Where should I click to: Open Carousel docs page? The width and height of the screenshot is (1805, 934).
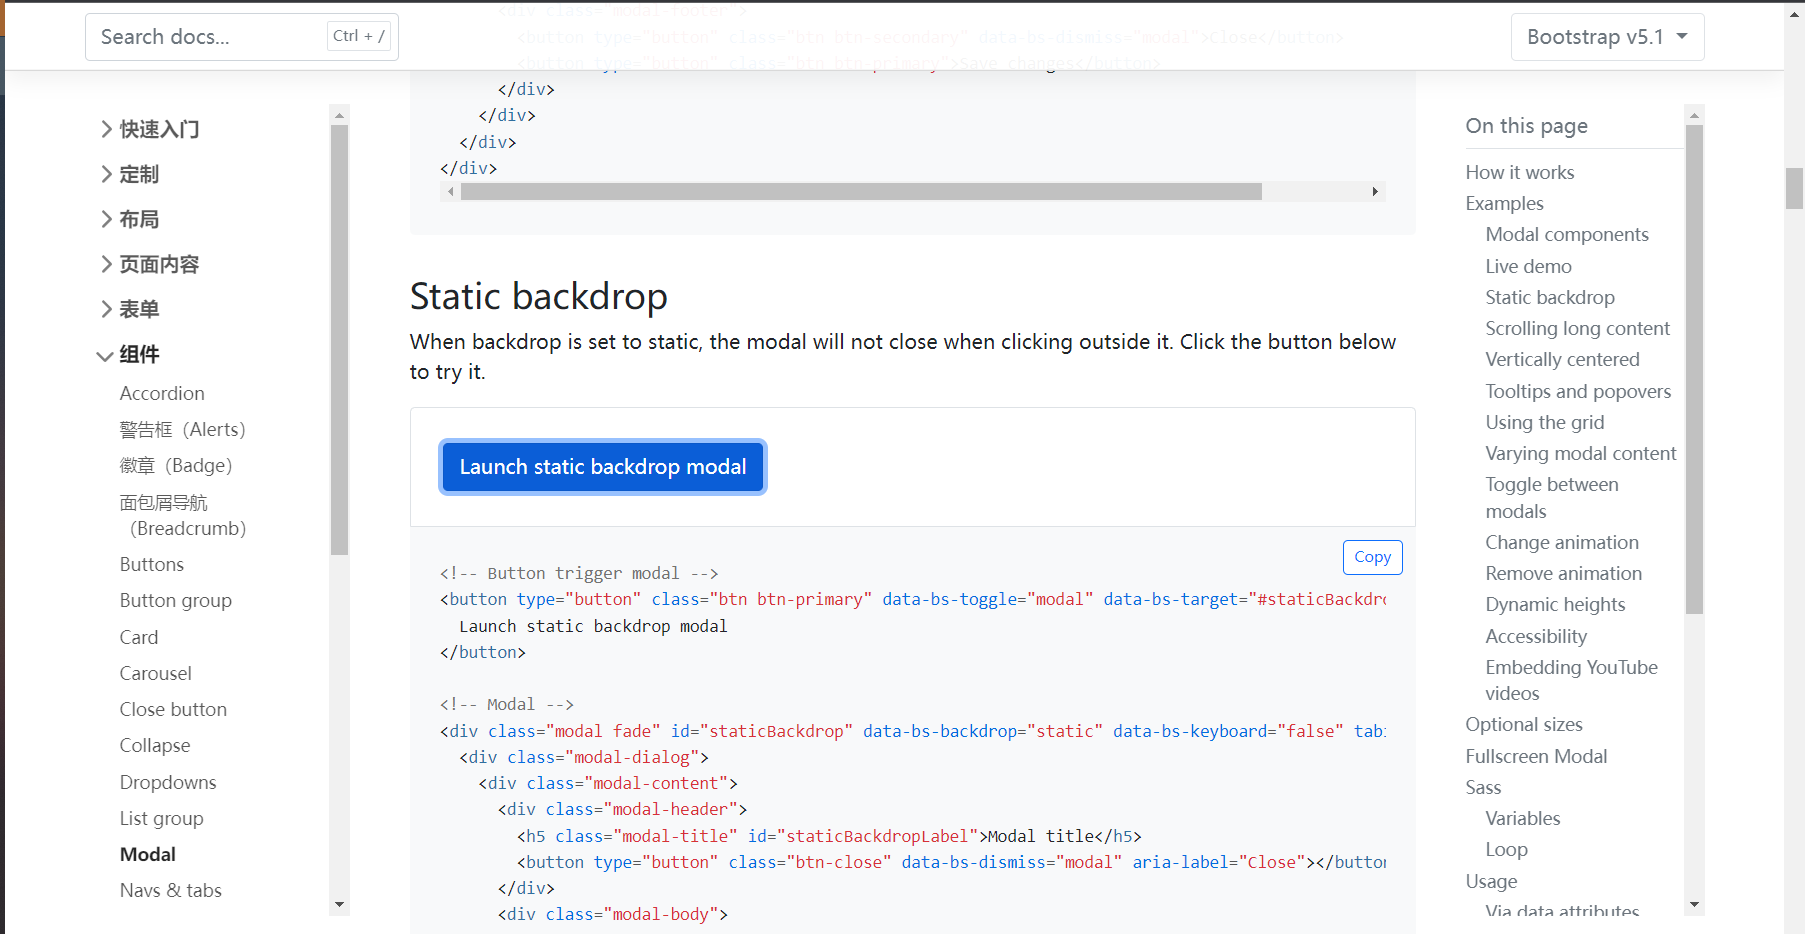point(156,673)
